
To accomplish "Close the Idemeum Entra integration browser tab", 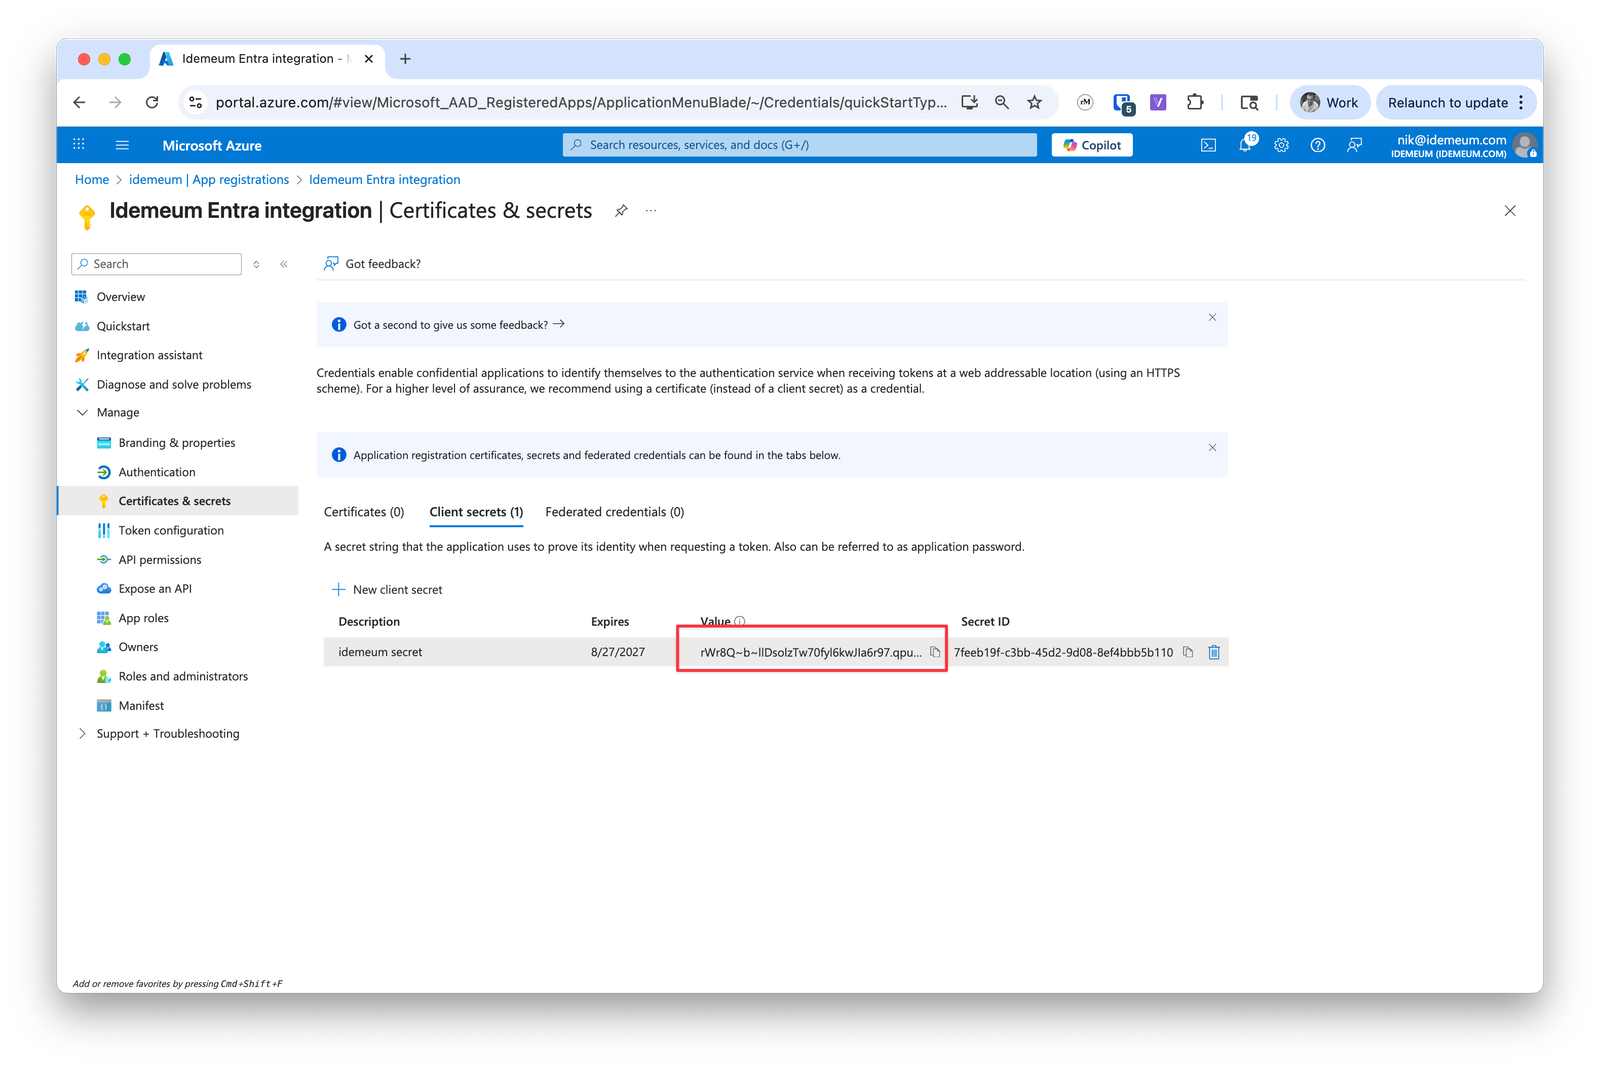I will 369,59.
